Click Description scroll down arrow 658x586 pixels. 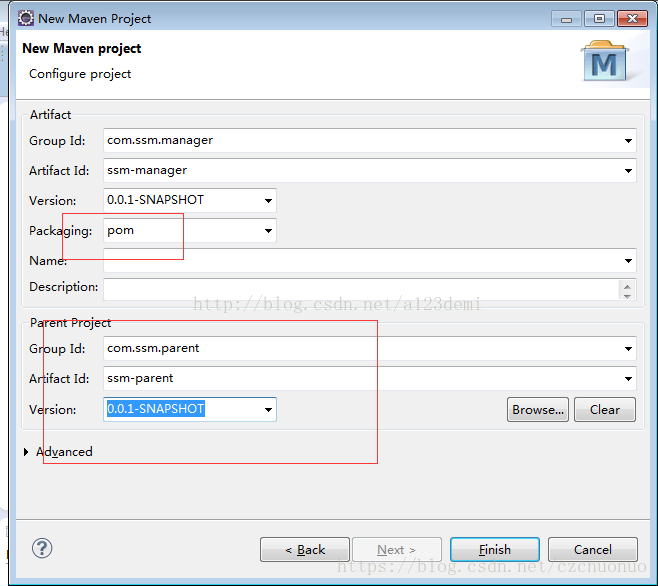pos(627,296)
